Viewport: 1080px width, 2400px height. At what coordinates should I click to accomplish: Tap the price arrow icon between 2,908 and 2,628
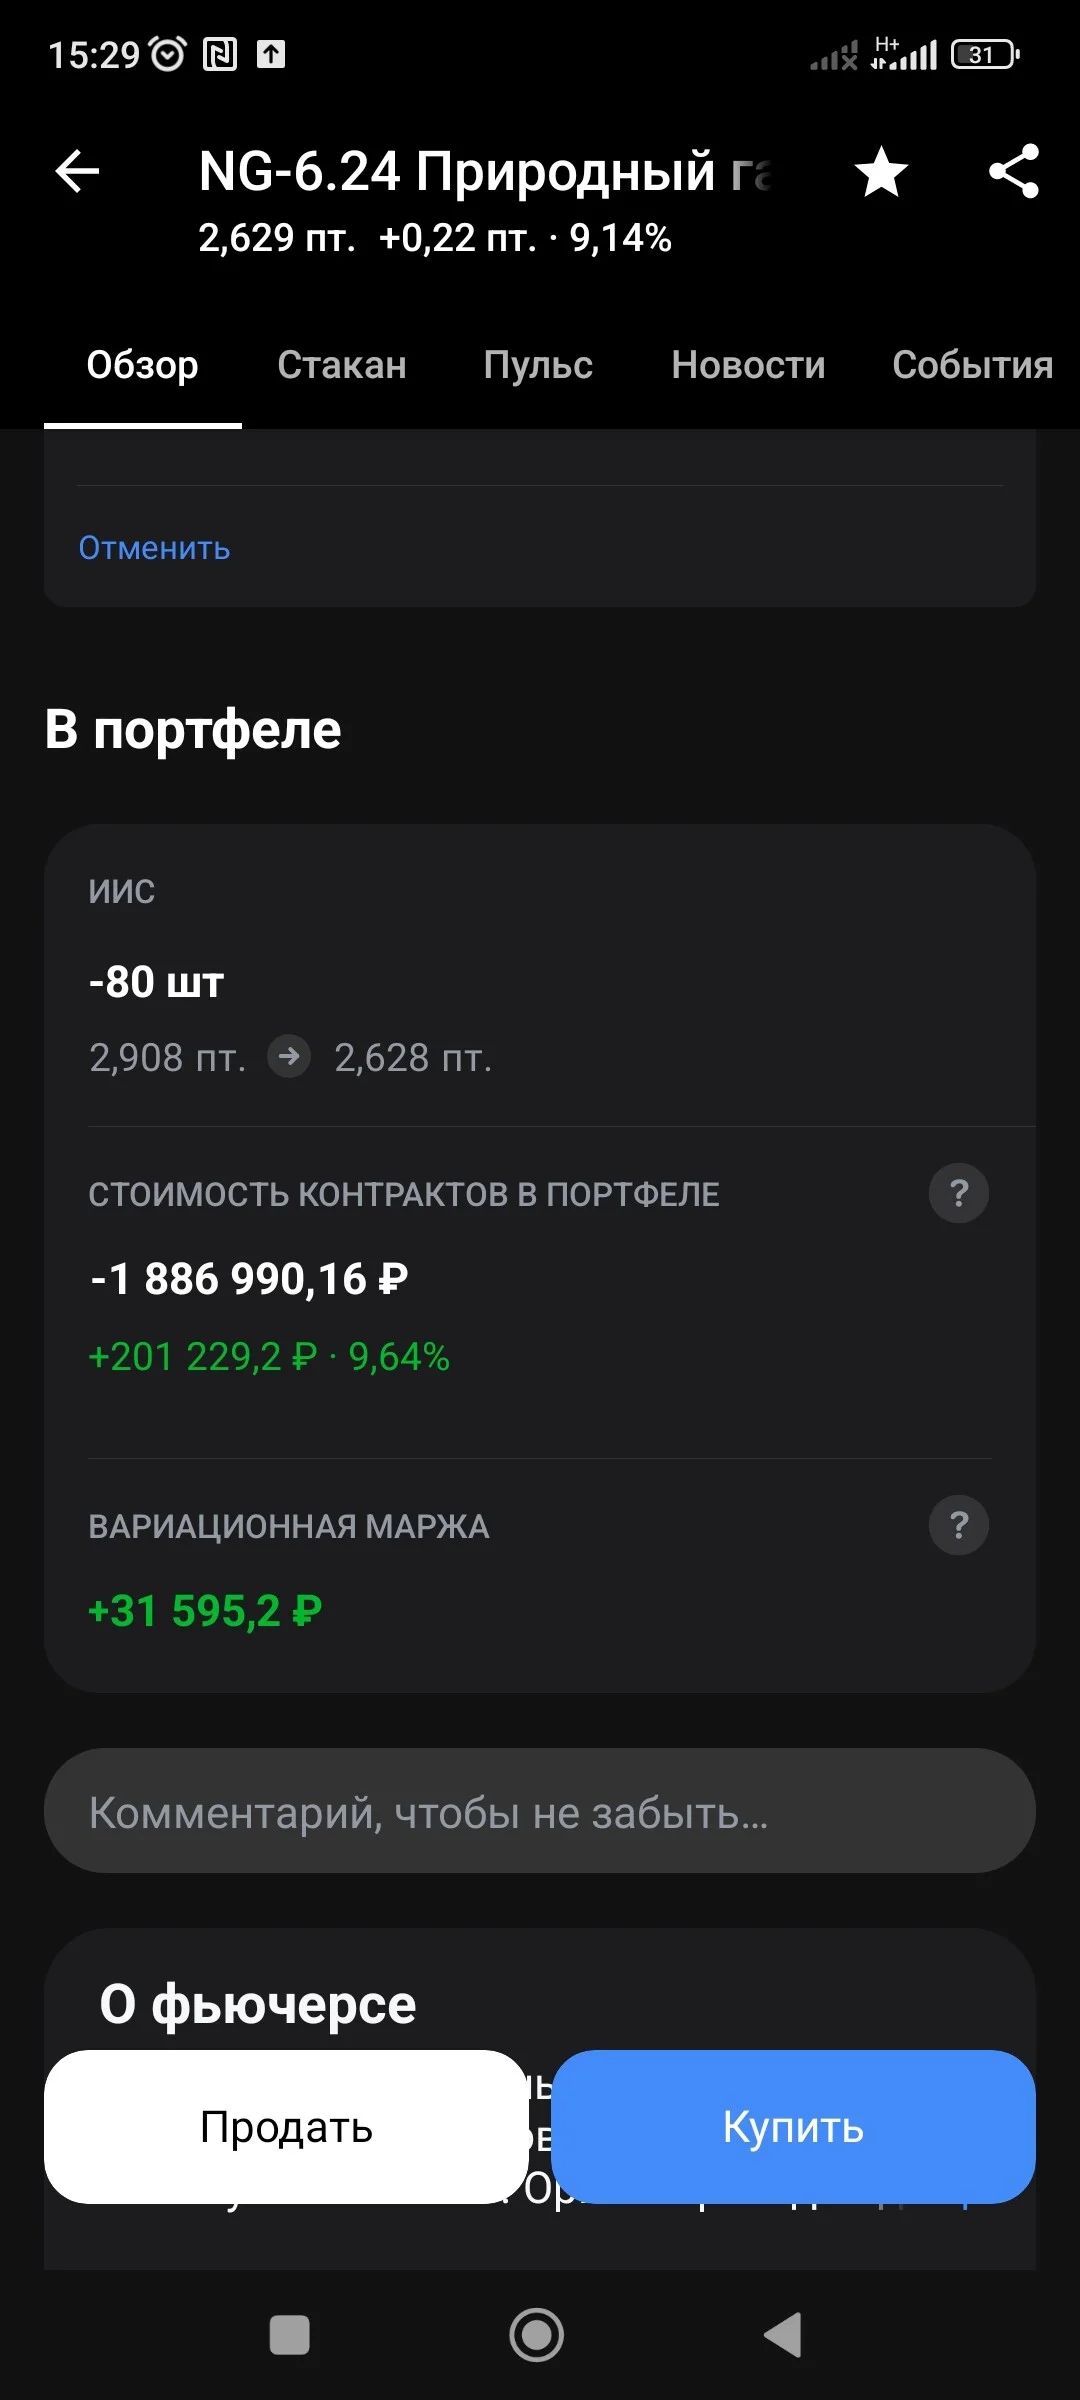click(289, 1056)
